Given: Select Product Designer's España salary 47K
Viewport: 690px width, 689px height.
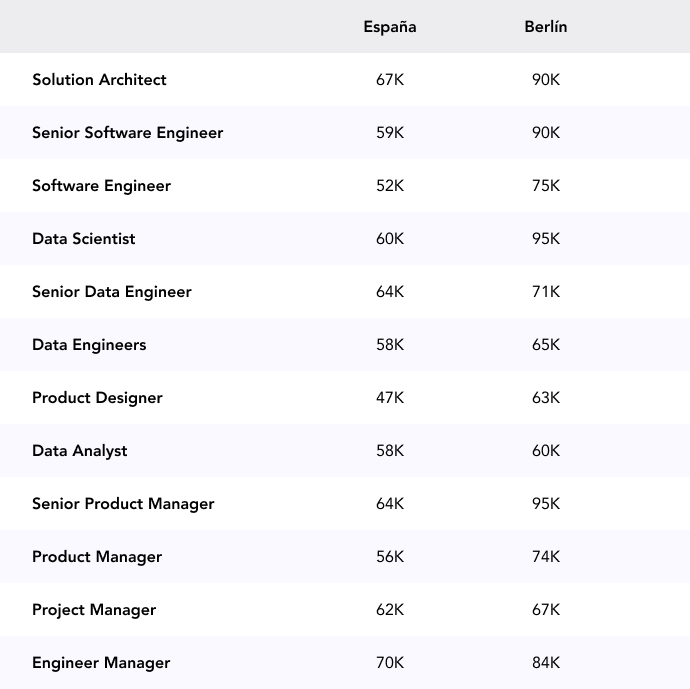Looking at the screenshot, I should [390, 398].
